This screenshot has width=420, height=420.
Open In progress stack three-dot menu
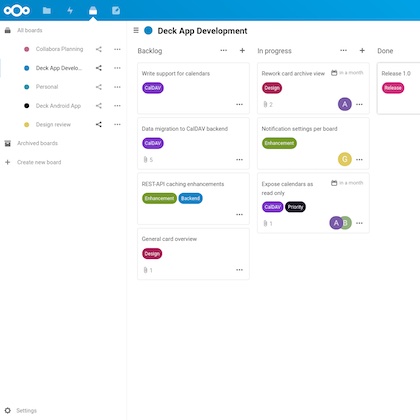pyautogui.click(x=344, y=51)
